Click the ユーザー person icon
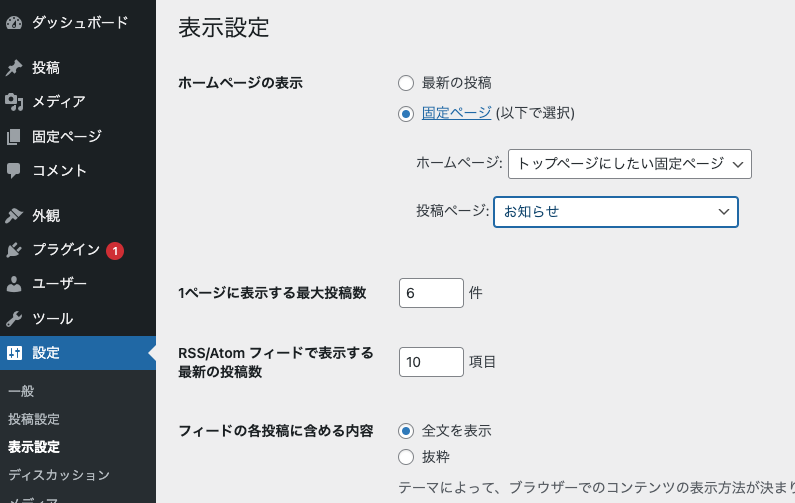The image size is (795, 503). [x=14, y=284]
